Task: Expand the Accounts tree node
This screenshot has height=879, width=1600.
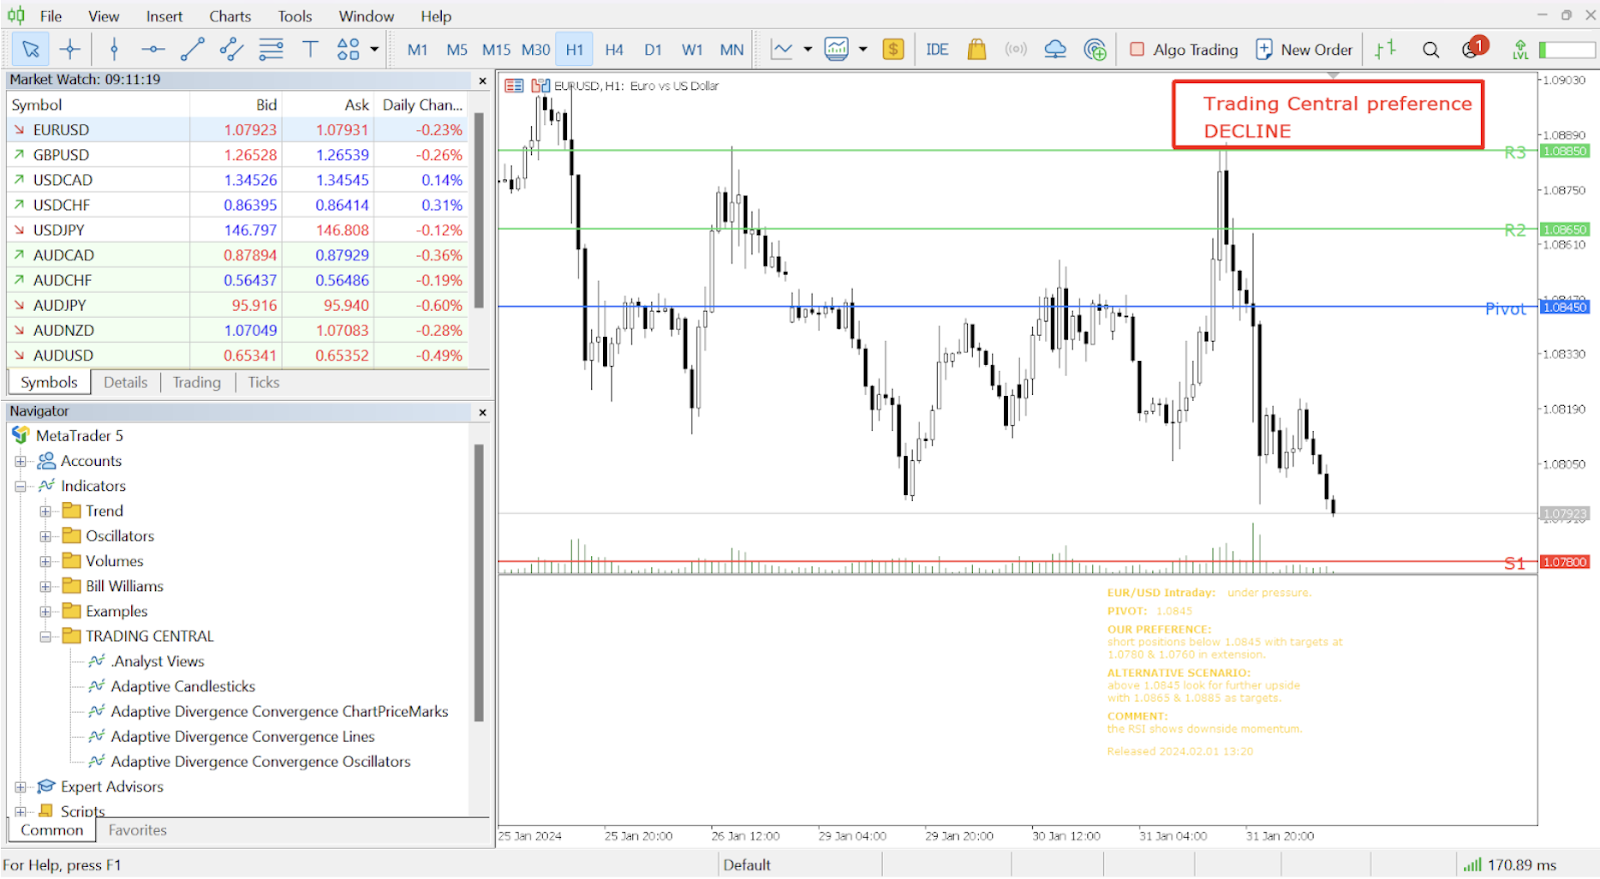Action: click(x=20, y=461)
